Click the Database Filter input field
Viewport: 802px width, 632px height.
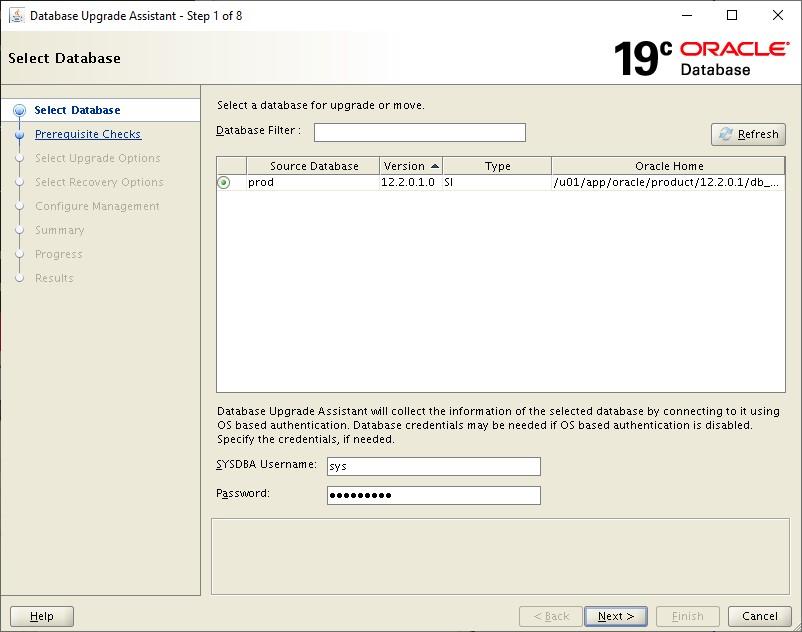[420, 131]
